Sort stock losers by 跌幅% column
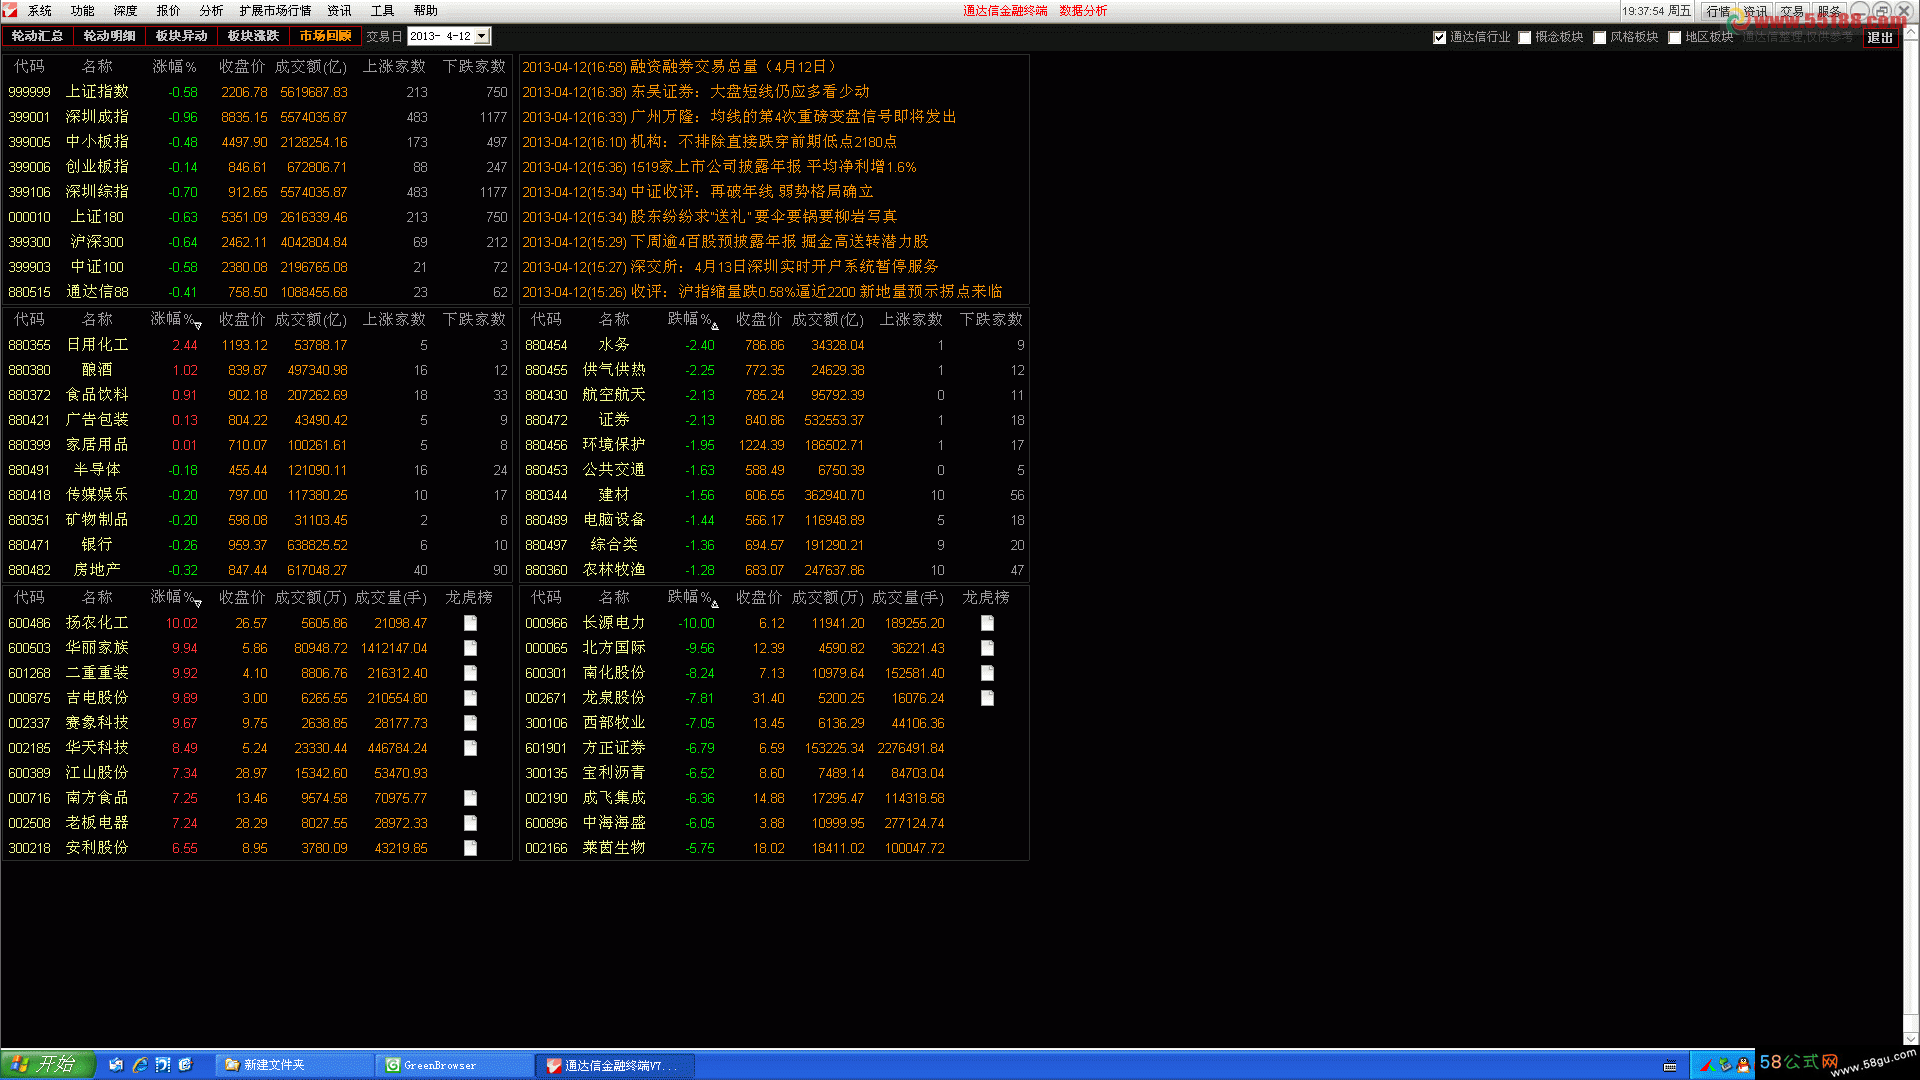1920x1080 pixels. coord(693,597)
